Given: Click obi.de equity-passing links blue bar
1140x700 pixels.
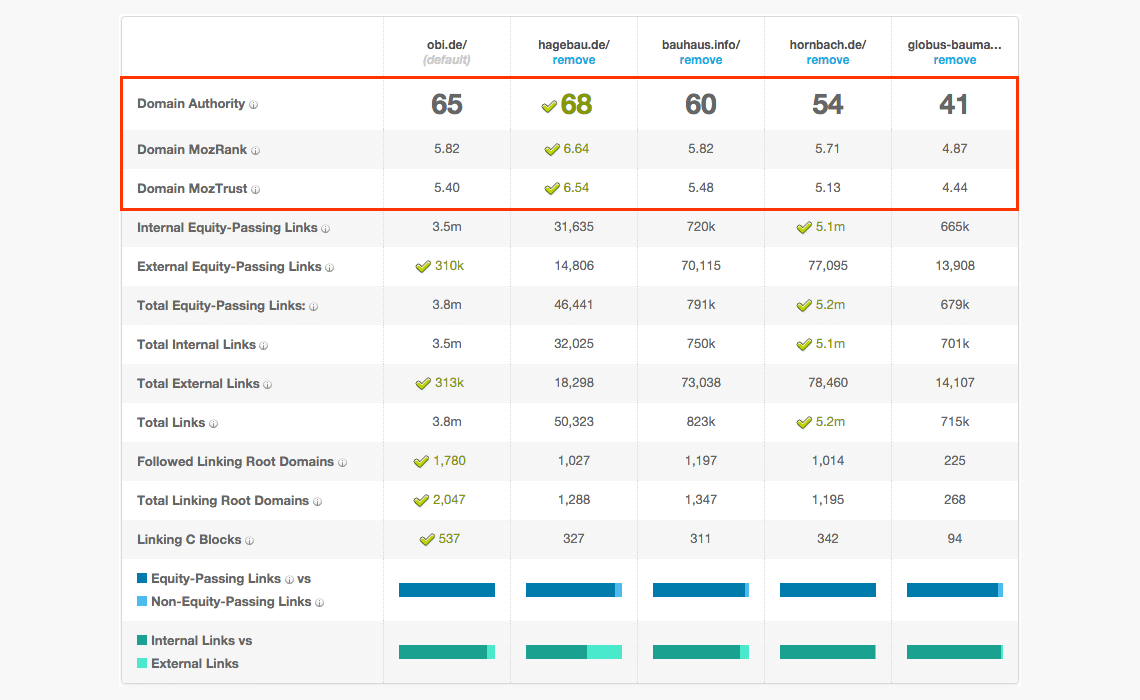Looking at the screenshot, I should (446, 590).
